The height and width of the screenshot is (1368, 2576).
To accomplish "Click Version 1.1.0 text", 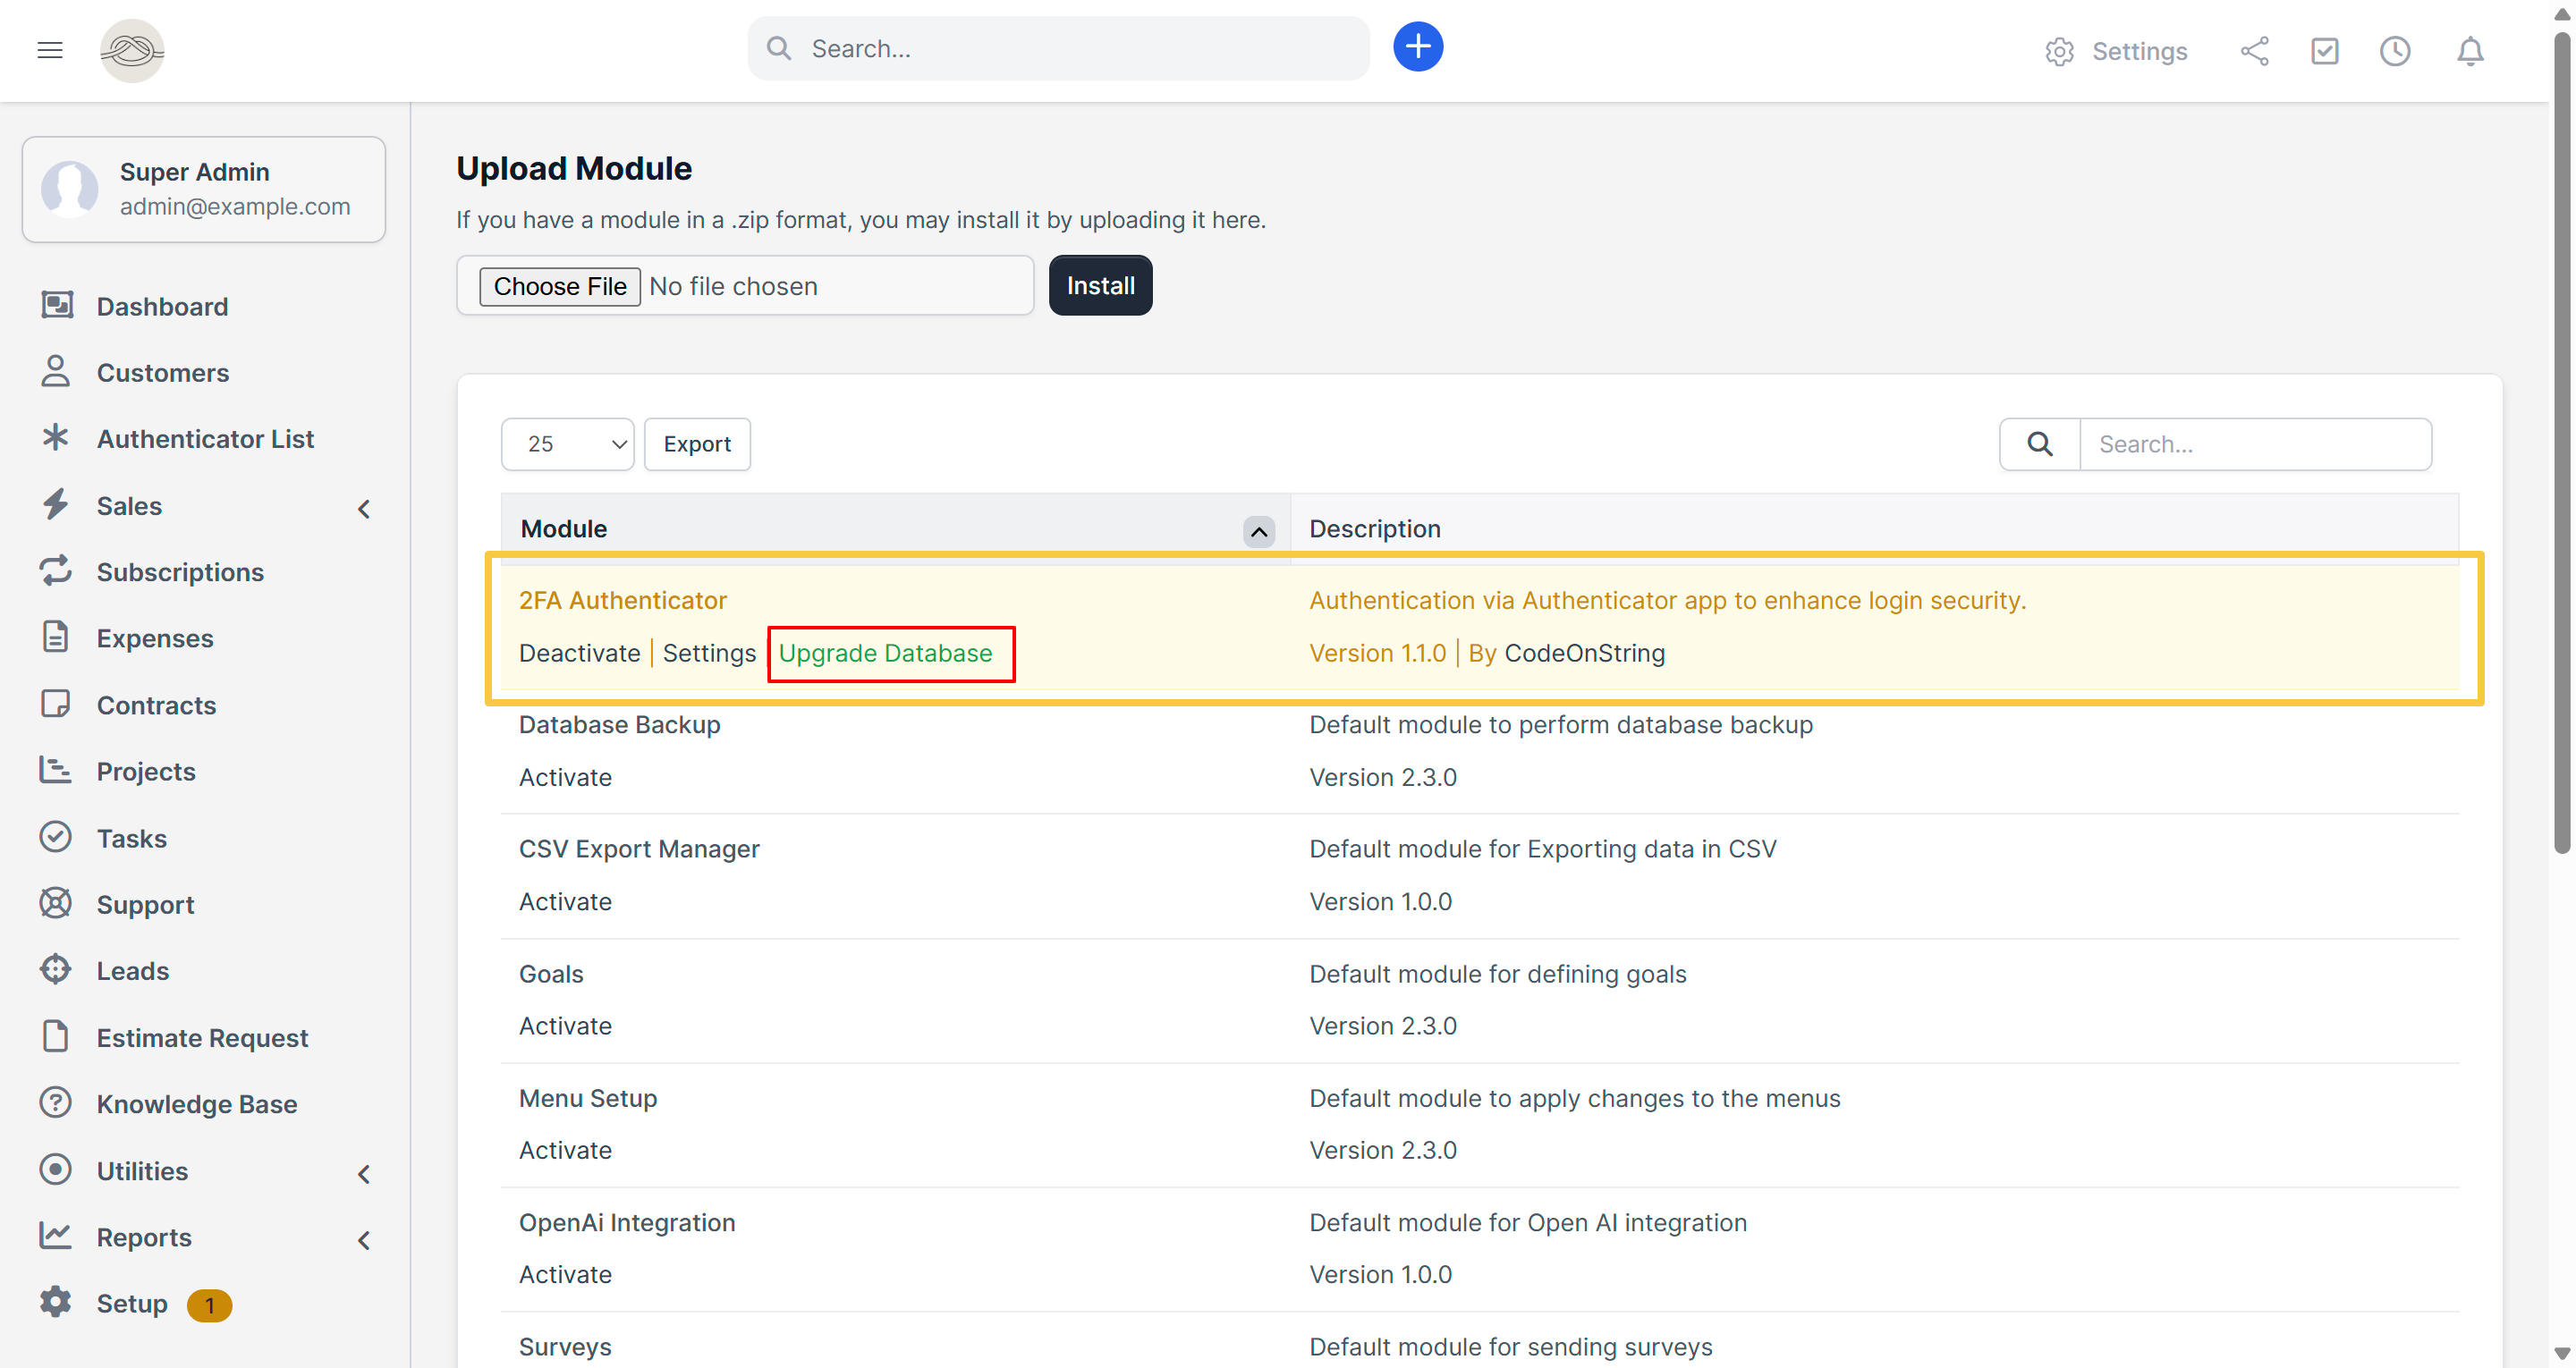I will click(1377, 653).
